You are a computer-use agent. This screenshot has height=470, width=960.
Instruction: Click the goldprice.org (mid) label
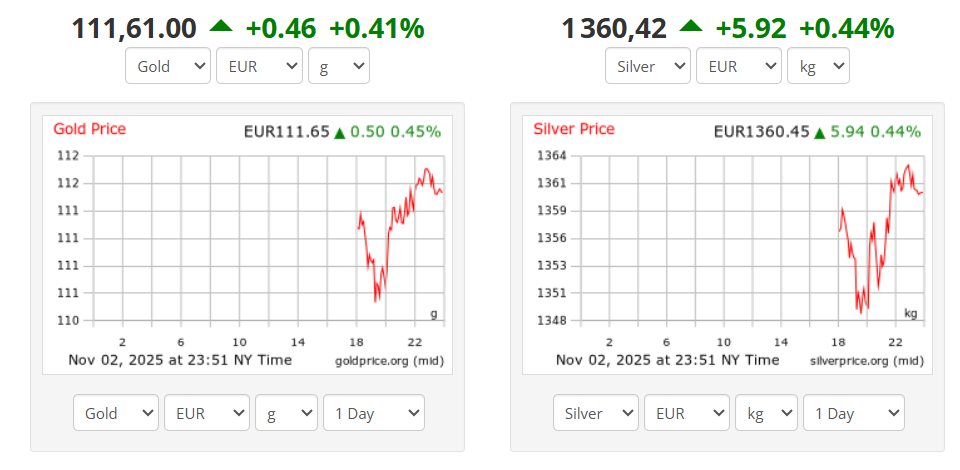point(389,360)
